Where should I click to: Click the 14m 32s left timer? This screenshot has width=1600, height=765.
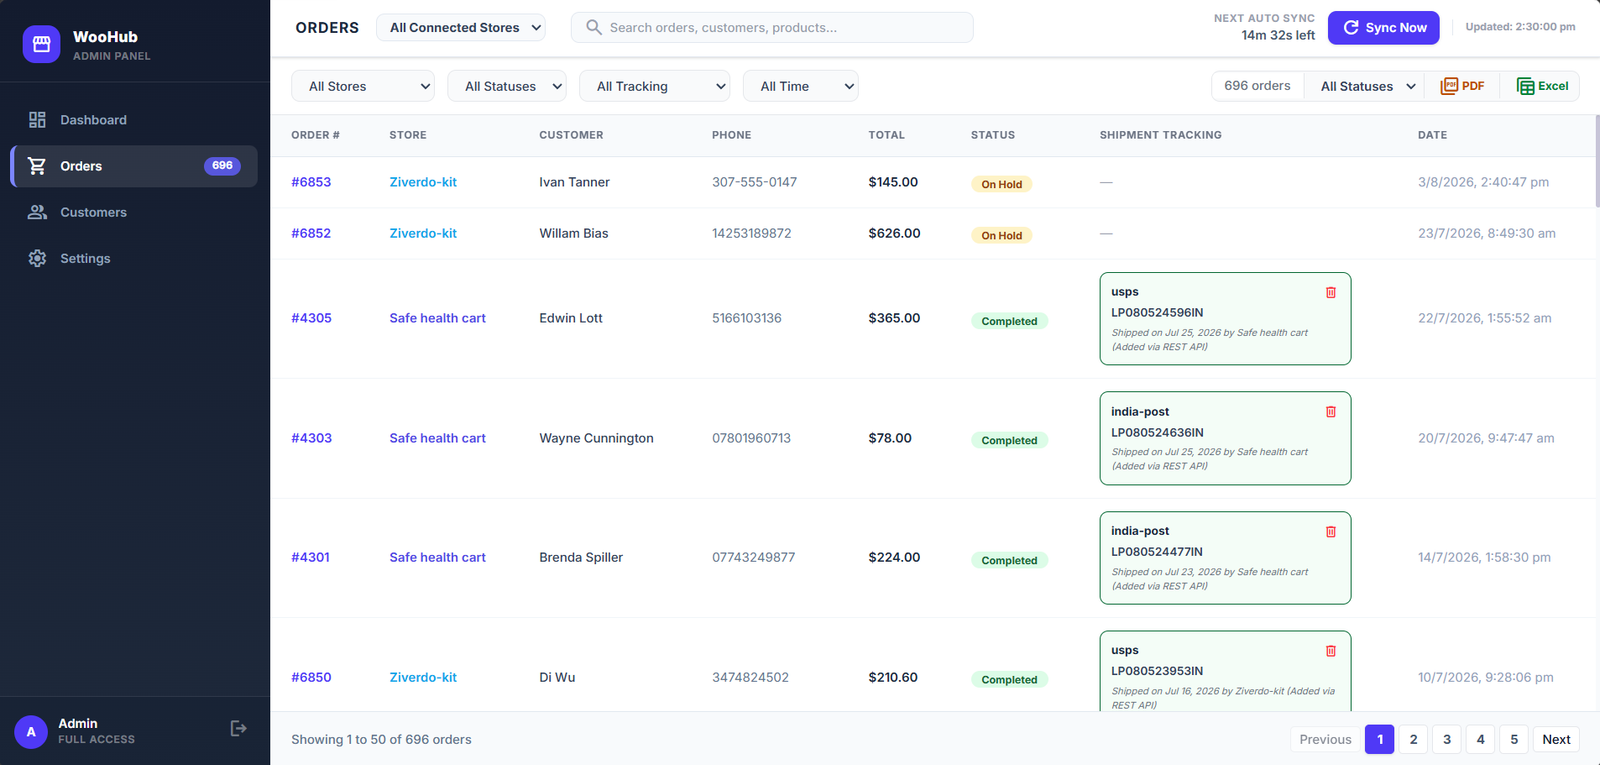click(1278, 35)
